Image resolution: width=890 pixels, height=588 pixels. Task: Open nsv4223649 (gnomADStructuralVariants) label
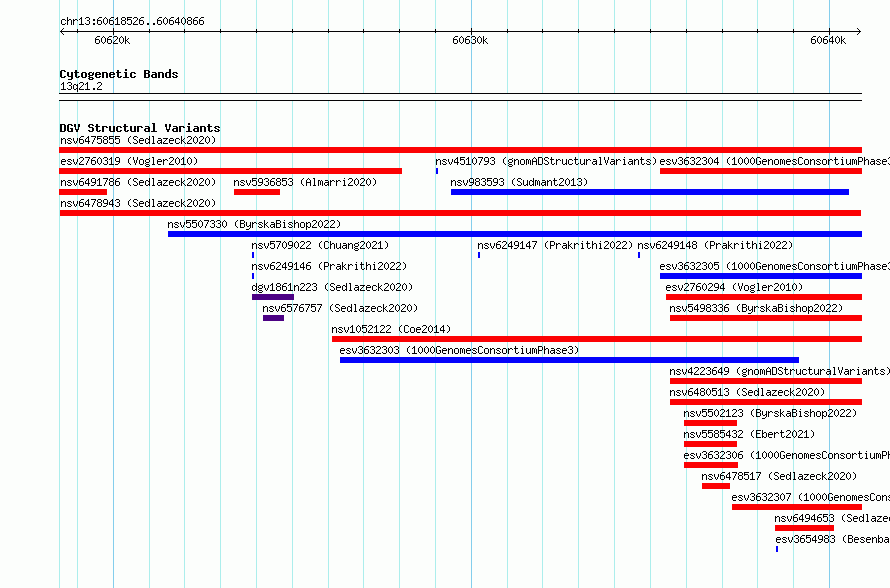779,371
